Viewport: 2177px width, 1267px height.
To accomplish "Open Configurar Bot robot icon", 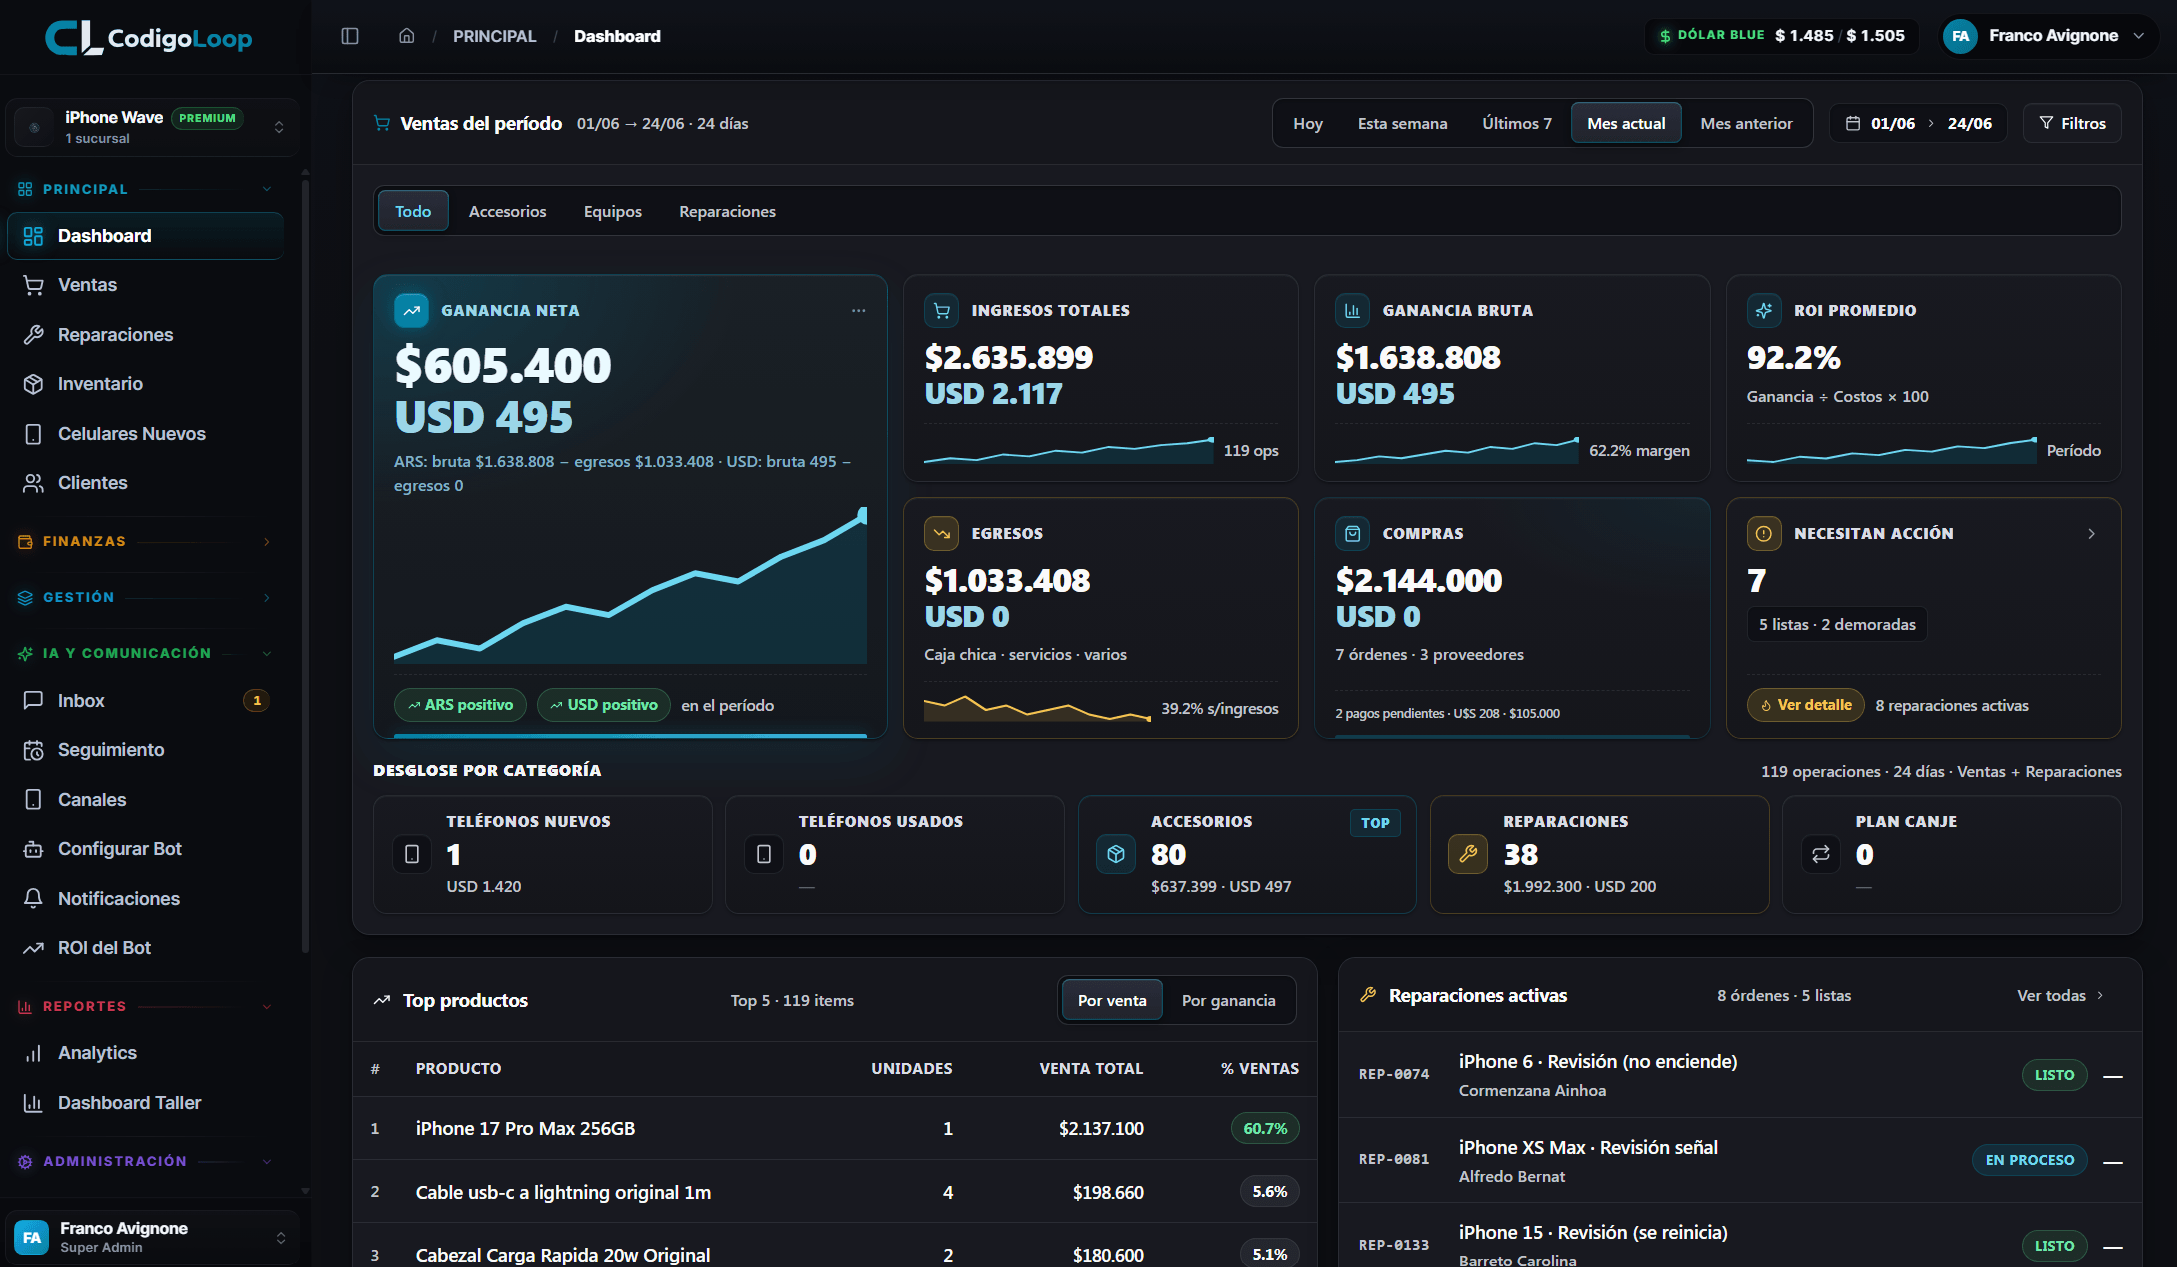I will tap(33, 849).
